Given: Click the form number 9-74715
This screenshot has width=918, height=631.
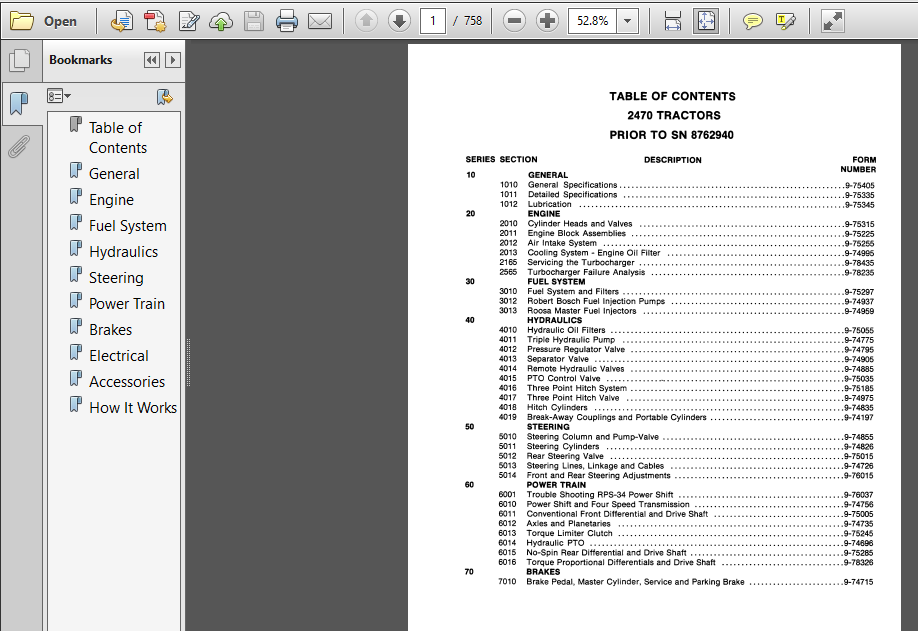Looking at the screenshot, I should (x=858, y=582).
